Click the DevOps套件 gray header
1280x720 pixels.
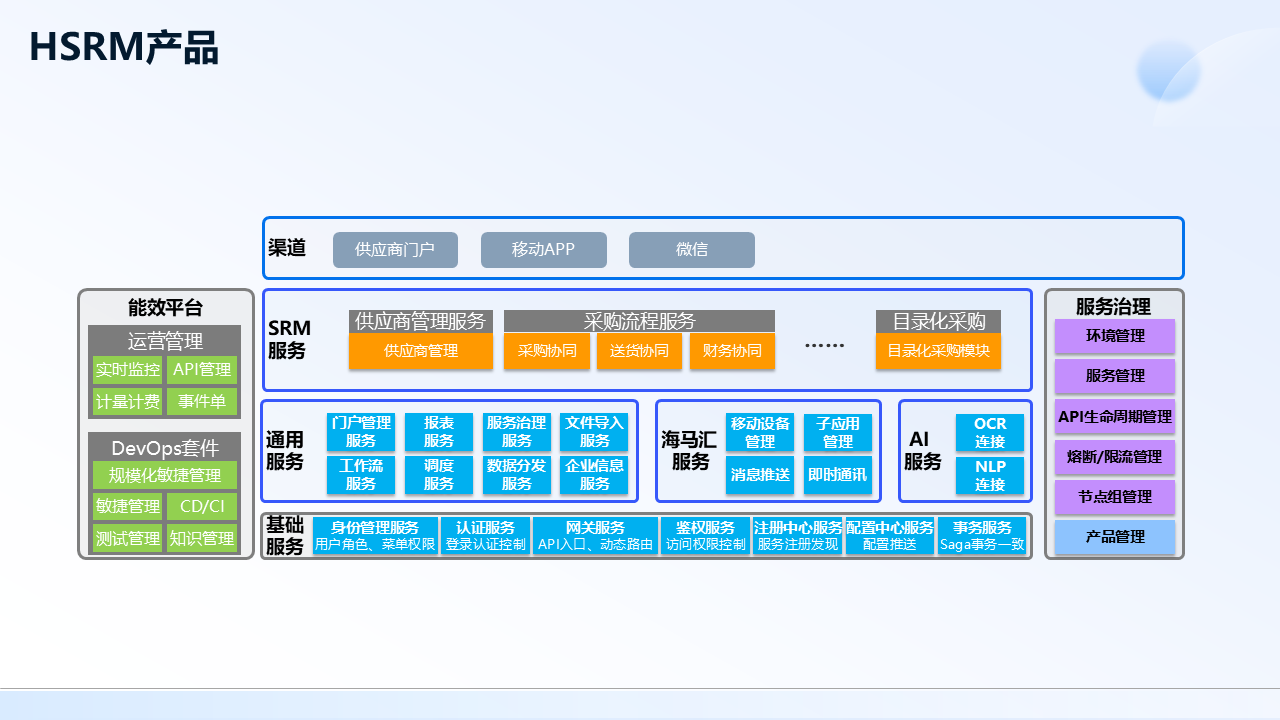coord(165,447)
